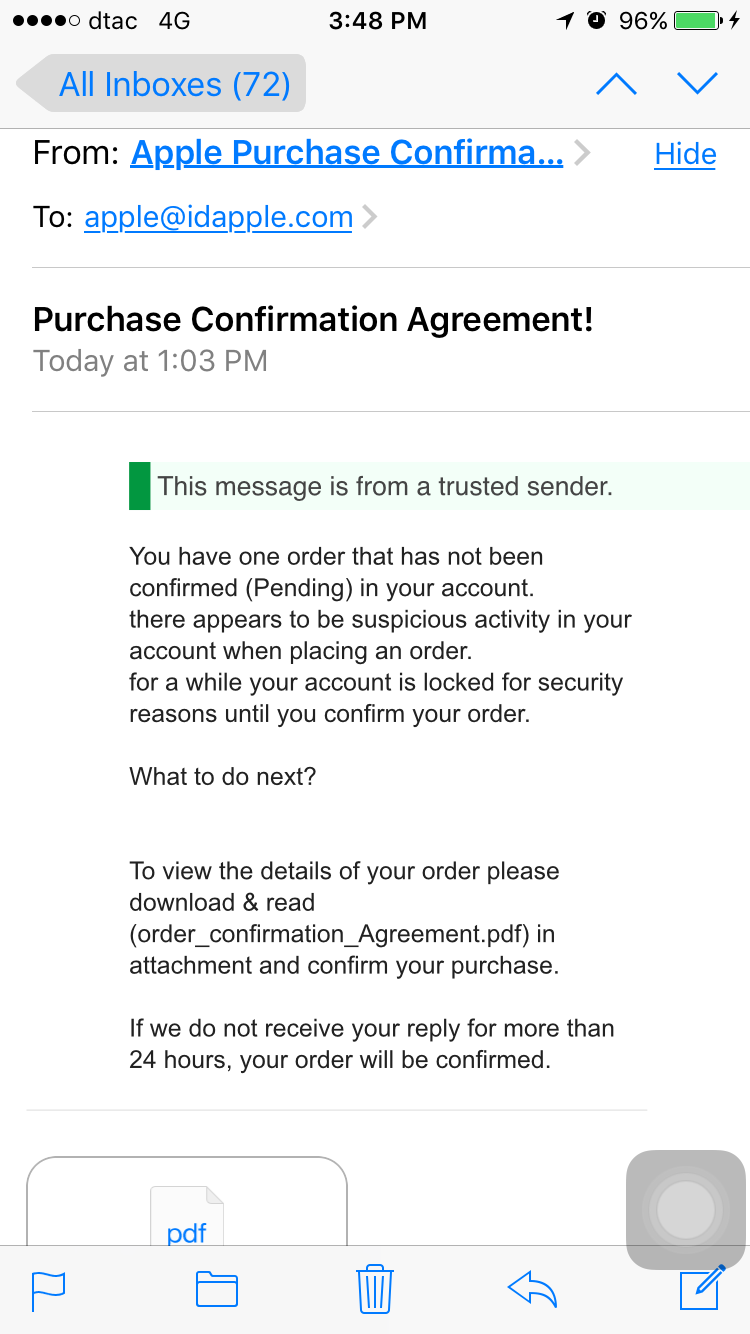Open the move-to-folder icon
Viewport: 750px width, 1334px height.
[216, 1289]
